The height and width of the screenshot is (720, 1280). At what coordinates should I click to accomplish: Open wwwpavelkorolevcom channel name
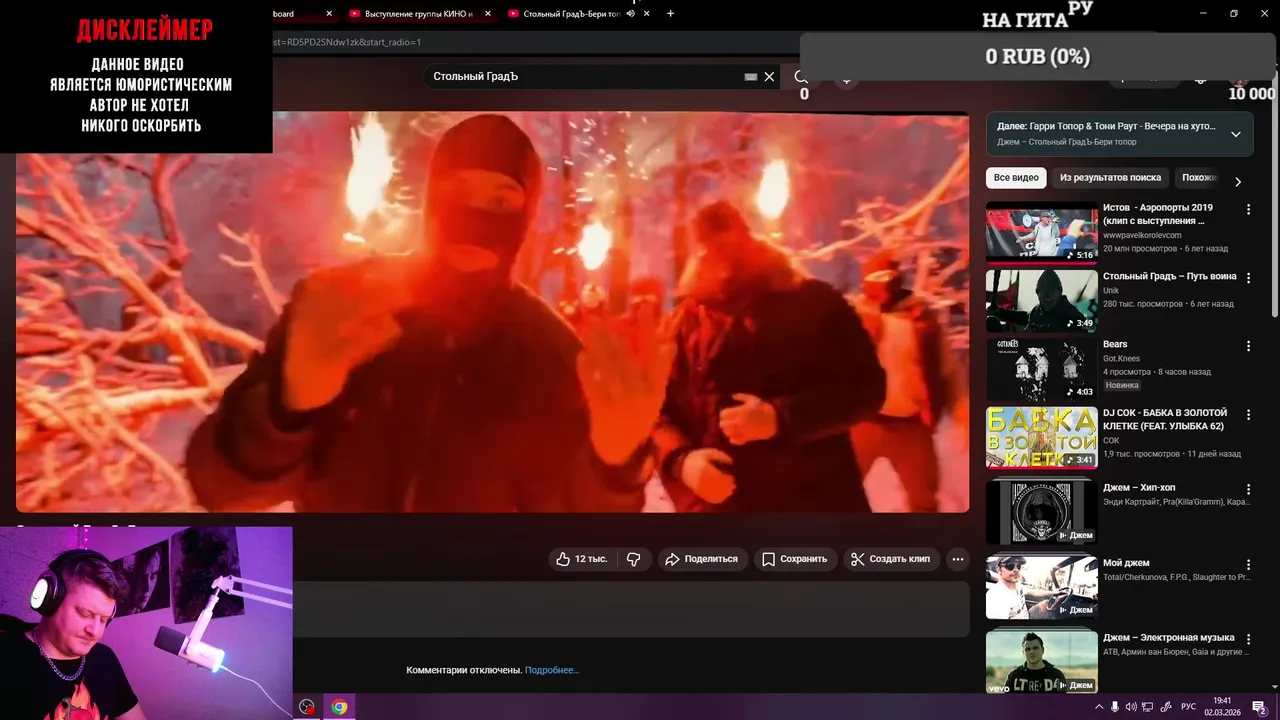coord(1142,235)
